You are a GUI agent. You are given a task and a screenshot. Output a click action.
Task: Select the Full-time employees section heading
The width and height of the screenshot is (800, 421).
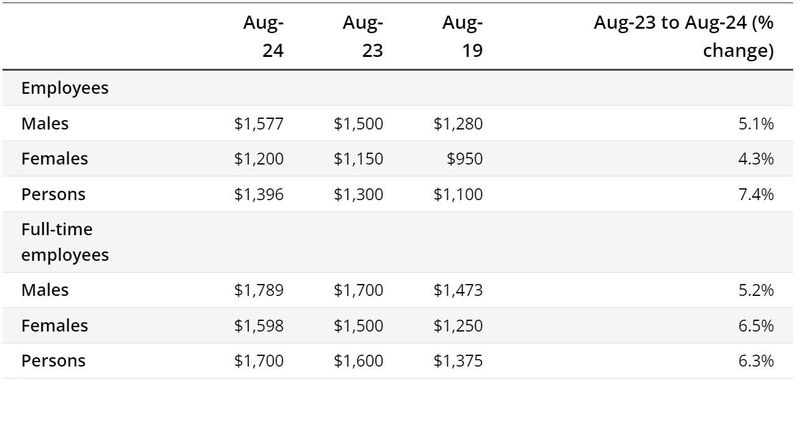[x=65, y=242]
